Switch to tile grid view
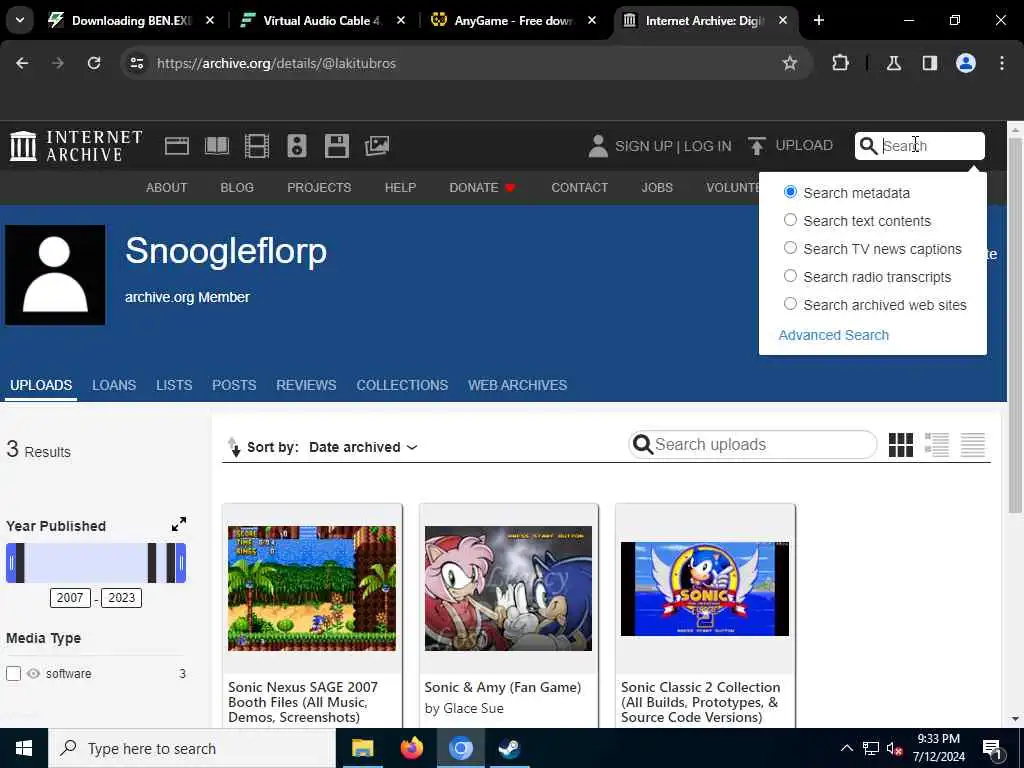This screenshot has height=768, width=1024. [901, 445]
